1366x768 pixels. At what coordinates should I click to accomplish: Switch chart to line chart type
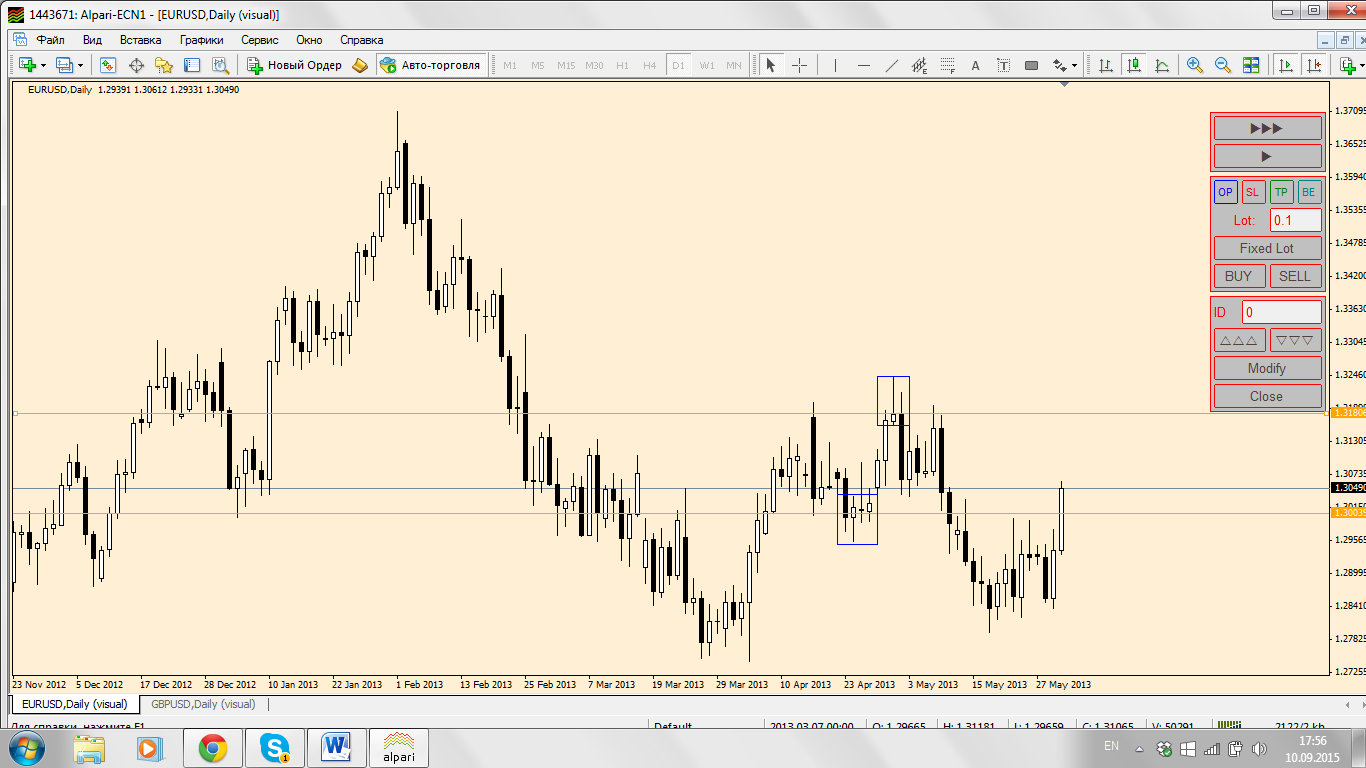point(1162,65)
